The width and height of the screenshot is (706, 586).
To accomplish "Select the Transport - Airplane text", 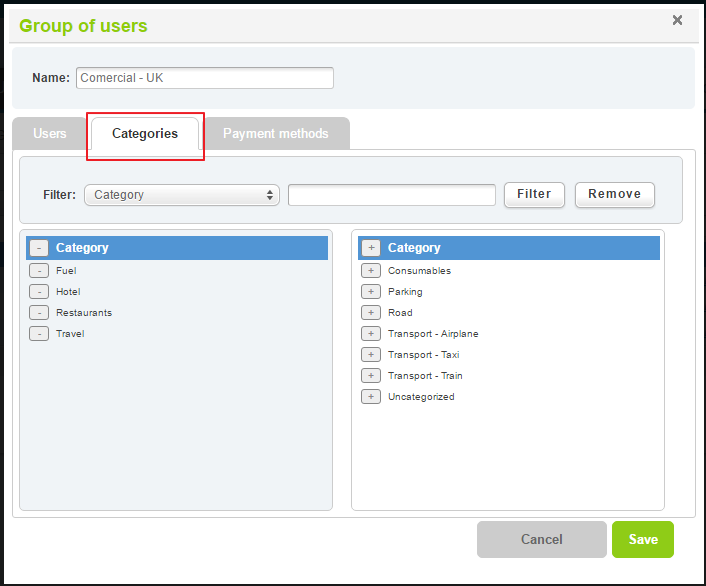I will [x=433, y=334].
